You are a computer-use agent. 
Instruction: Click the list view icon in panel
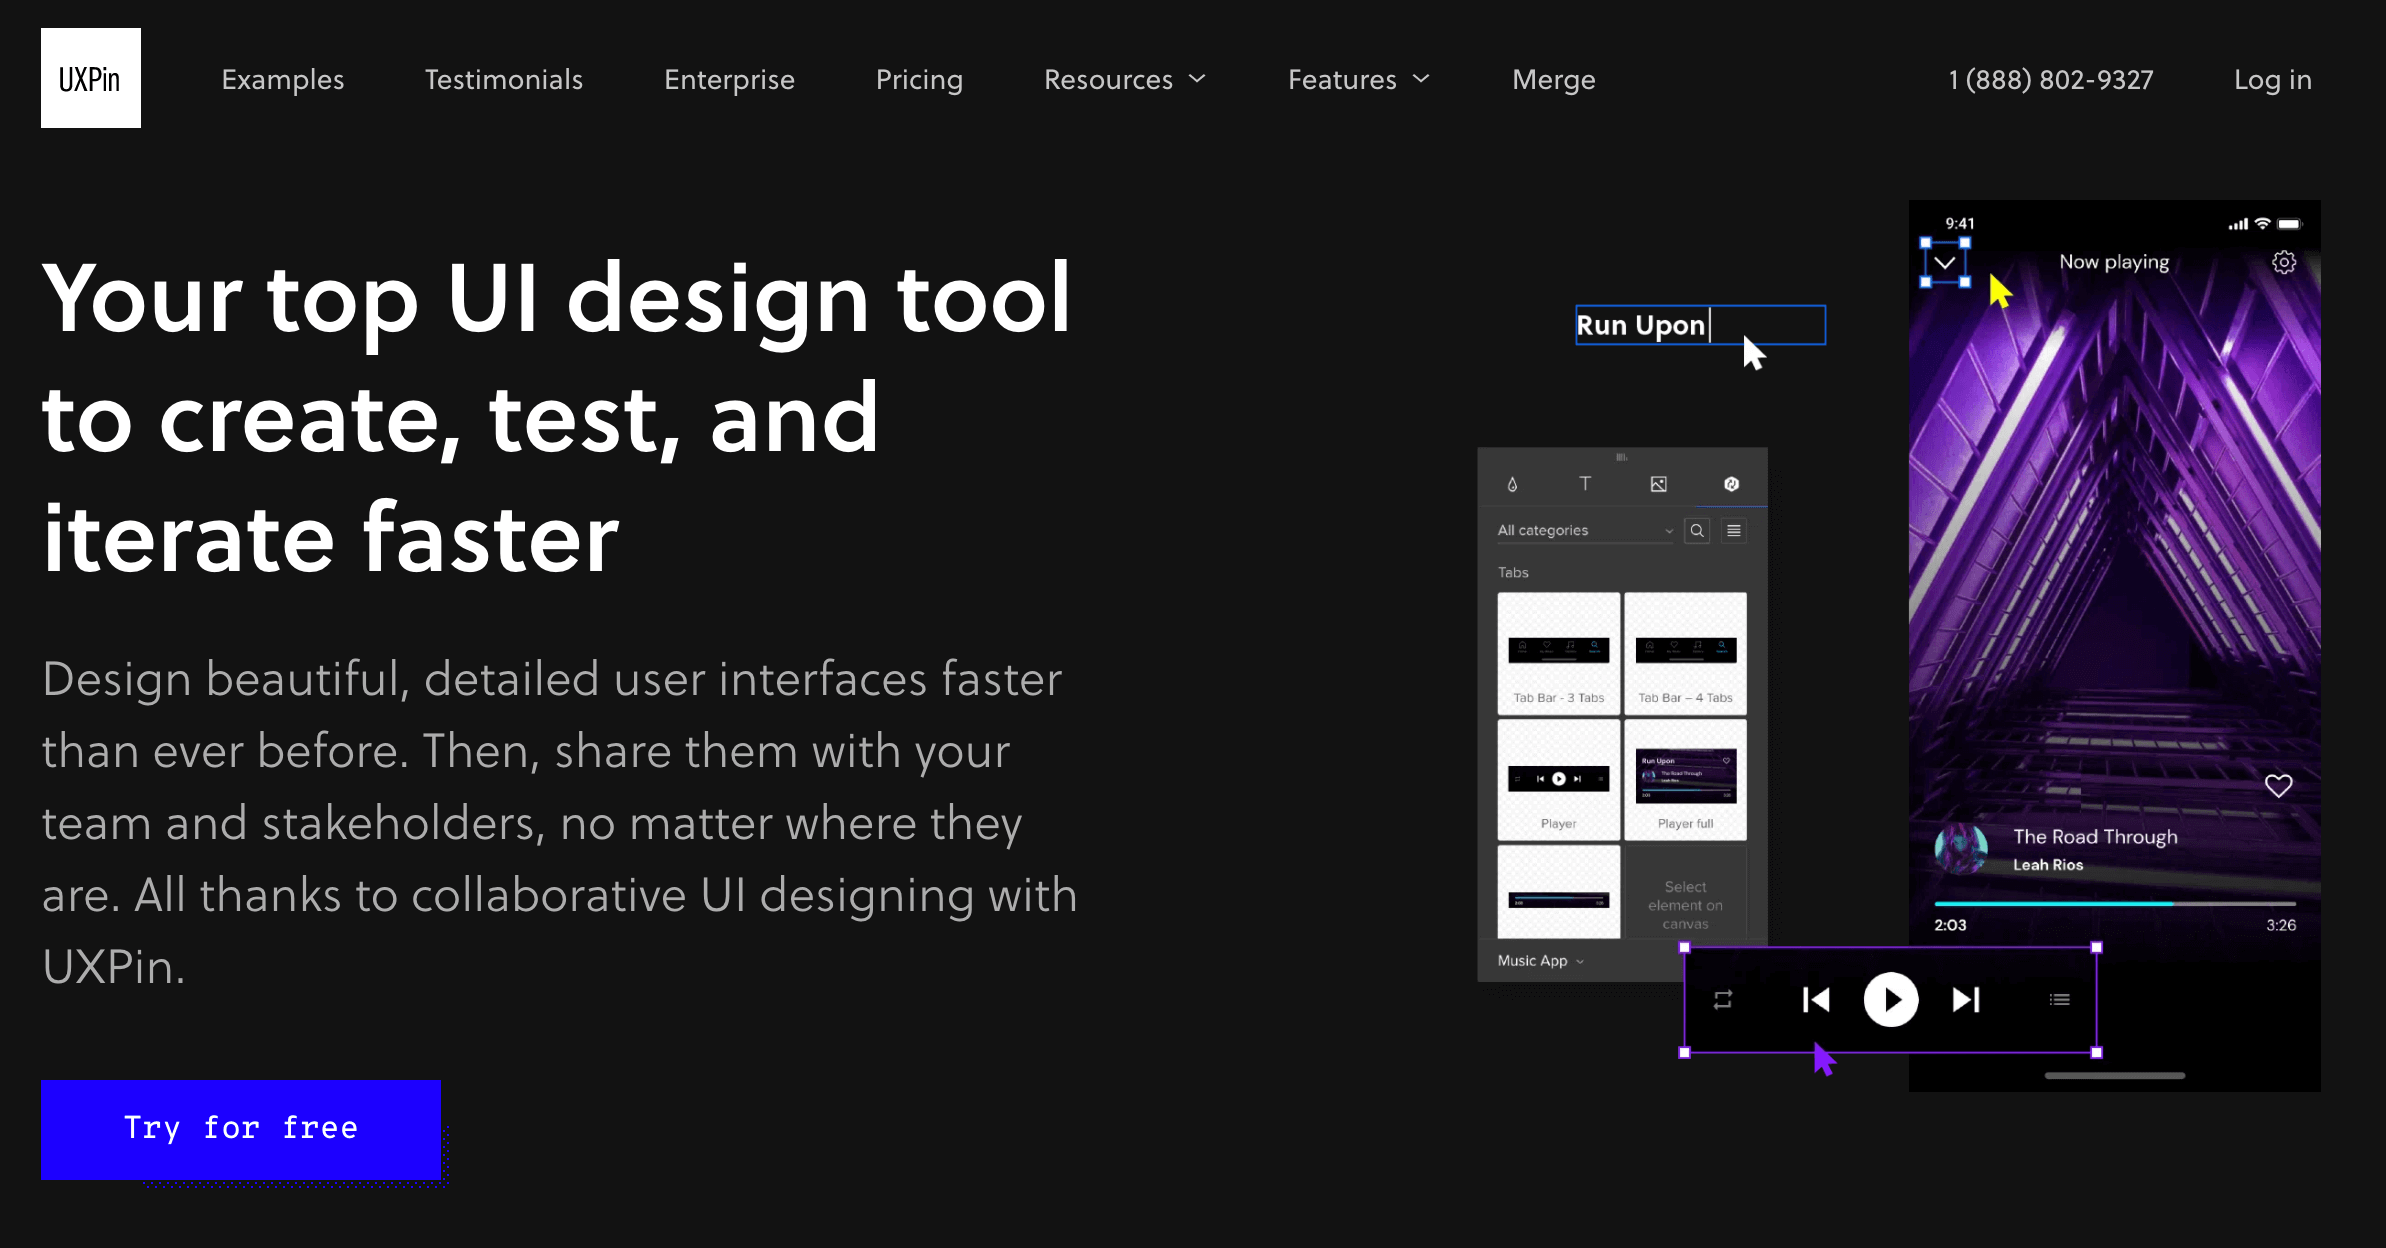tap(1733, 527)
